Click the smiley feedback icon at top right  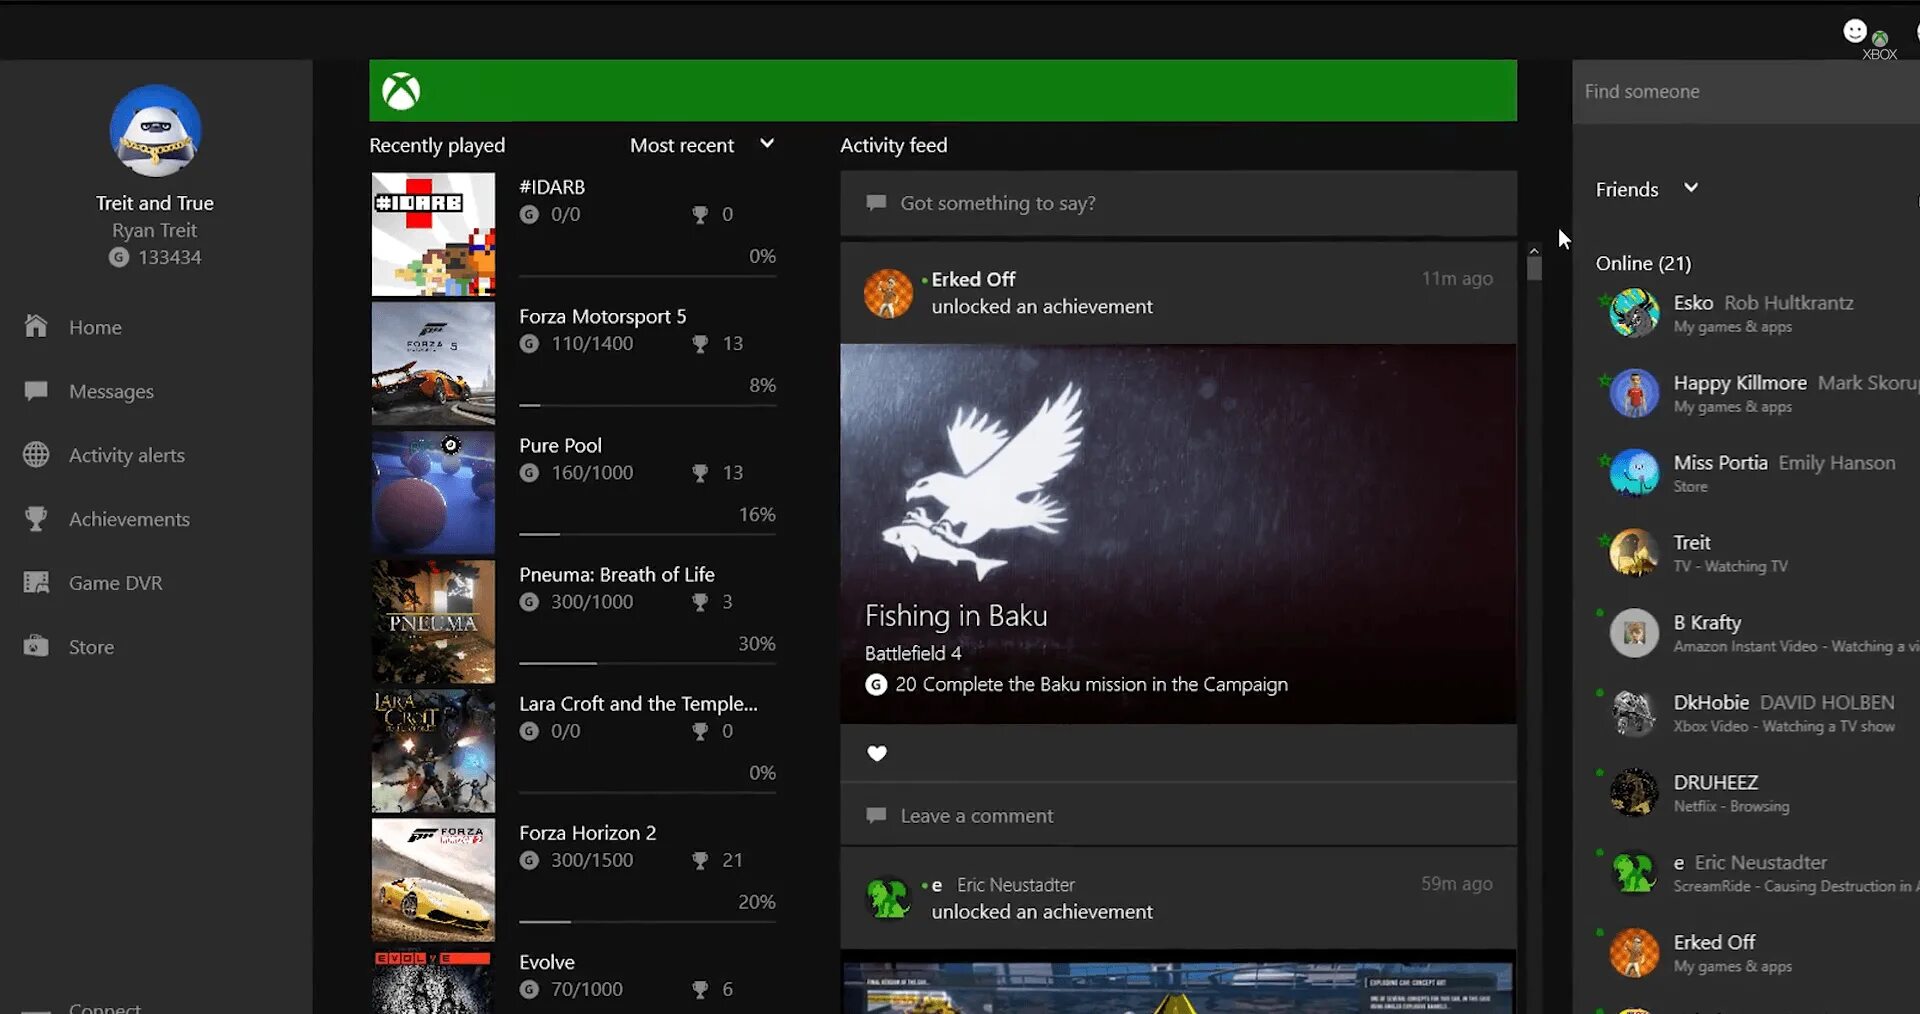[x=1855, y=31]
